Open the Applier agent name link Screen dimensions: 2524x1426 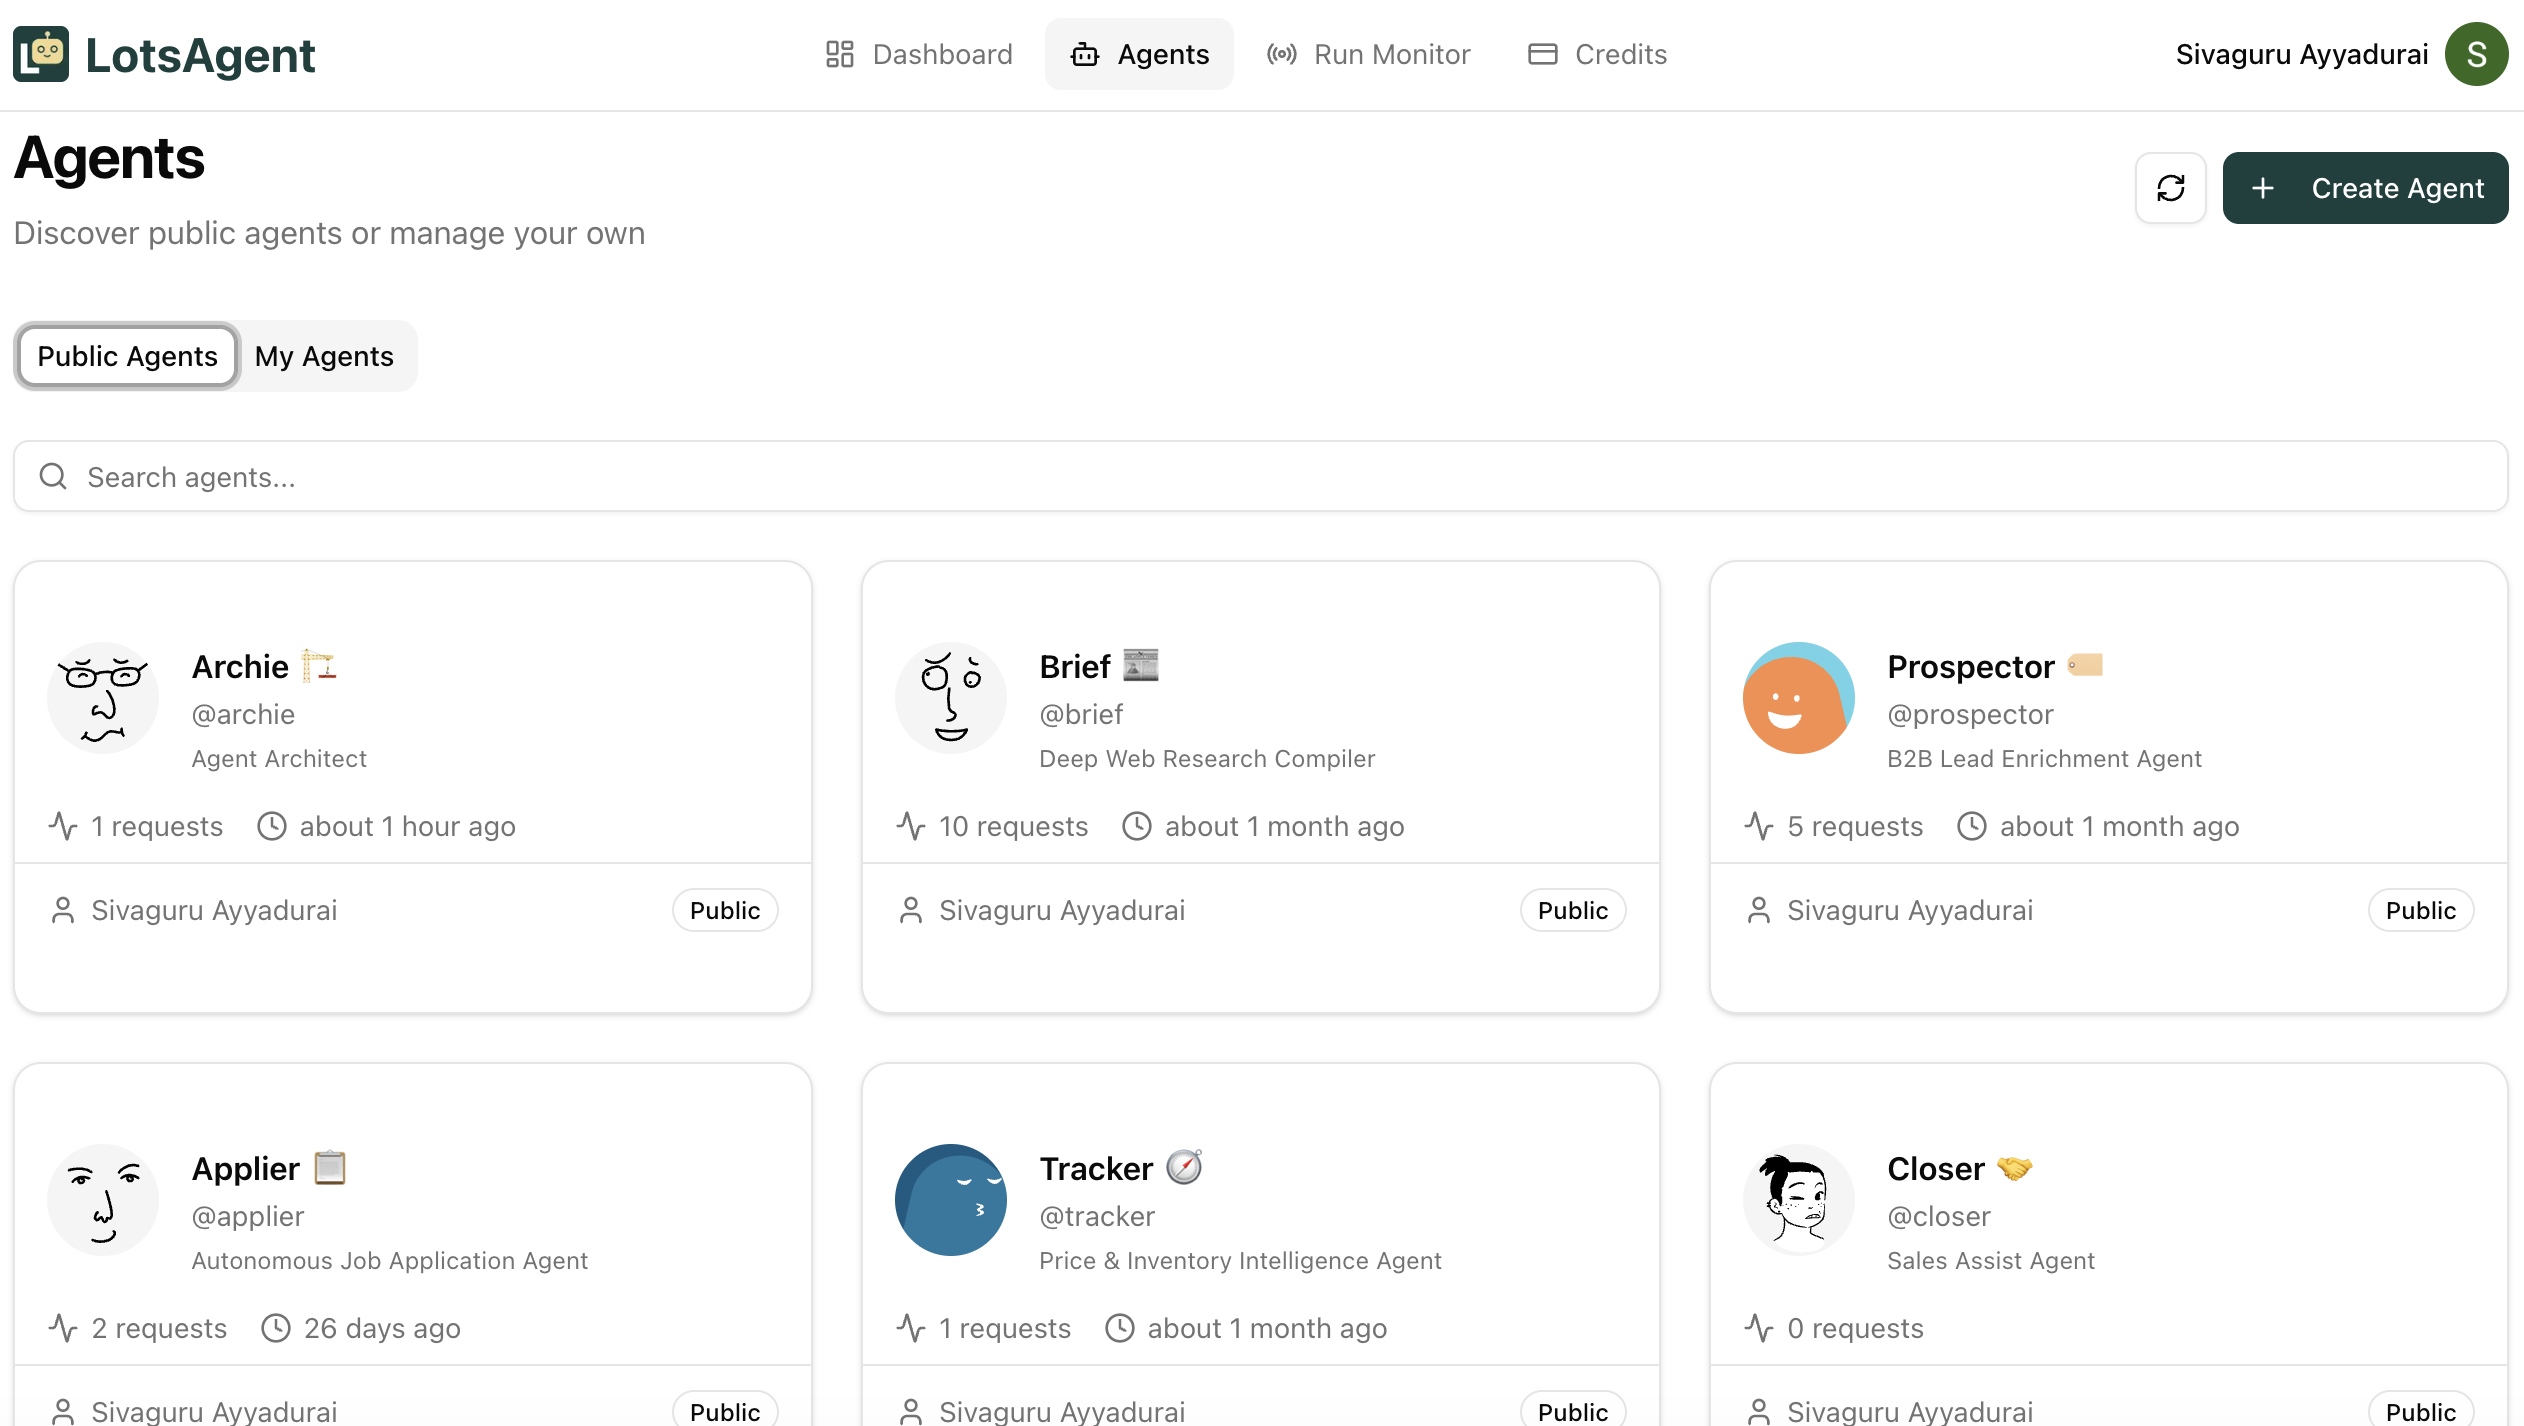click(245, 1168)
